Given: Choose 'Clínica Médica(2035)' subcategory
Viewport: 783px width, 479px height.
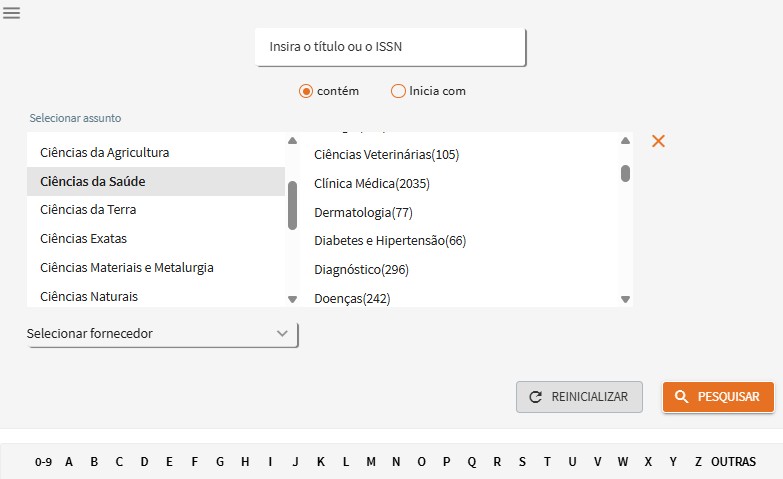Looking at the screenshot, I should [372, 184].
